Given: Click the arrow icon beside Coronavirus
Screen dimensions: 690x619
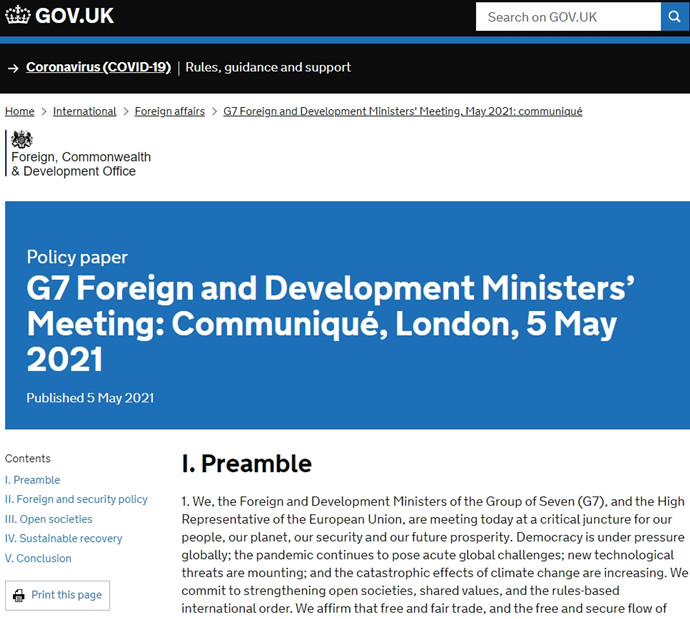Looking at the screenshot, I should [x=13, y=68].
